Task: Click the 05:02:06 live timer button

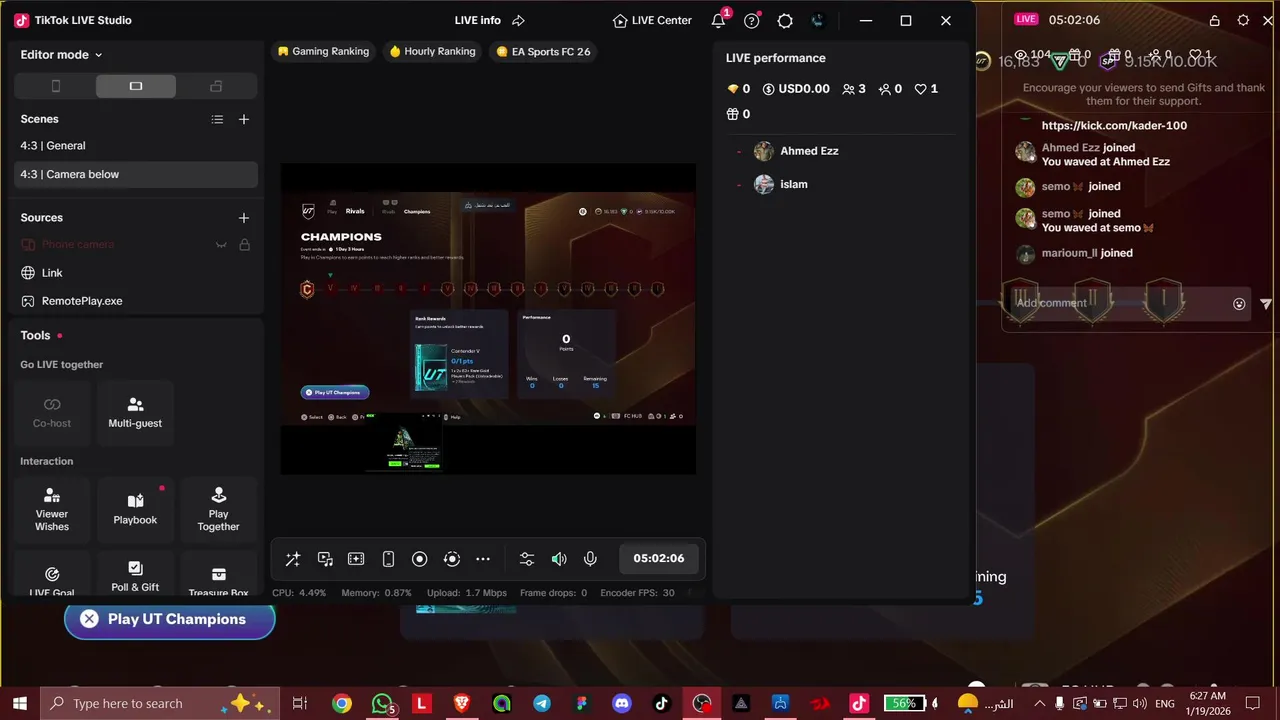Action: coord(659,558)
